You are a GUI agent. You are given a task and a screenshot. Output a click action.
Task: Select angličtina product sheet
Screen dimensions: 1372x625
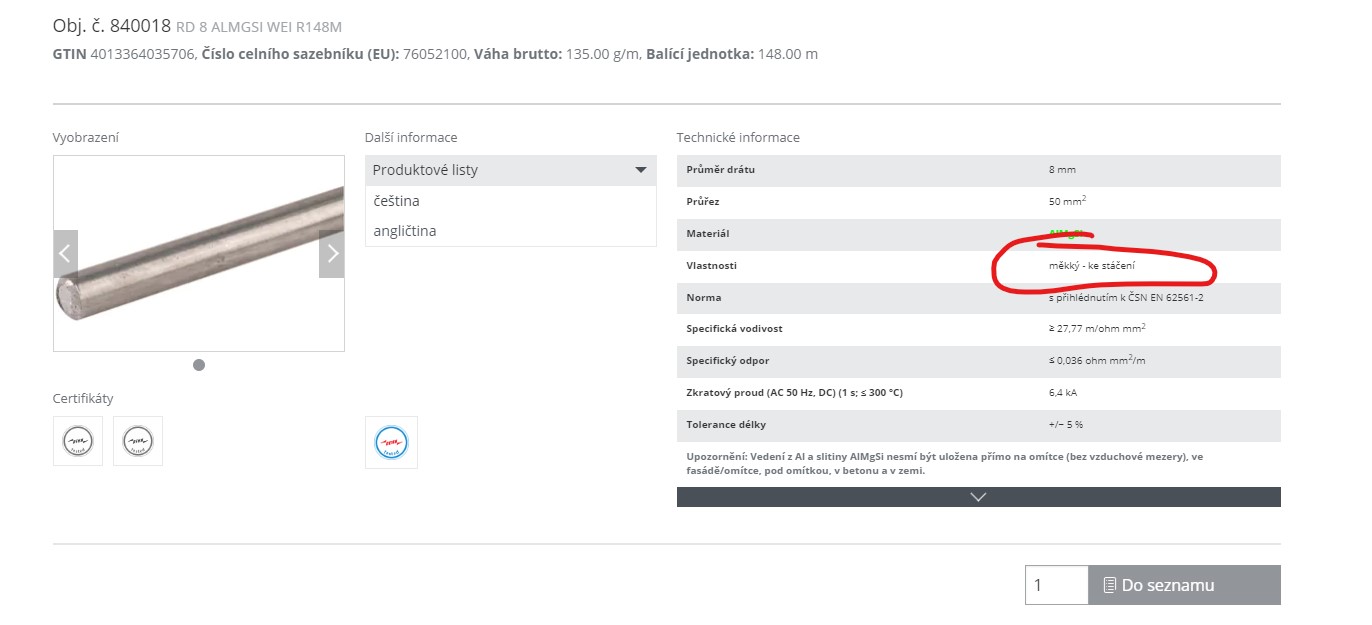404,231
